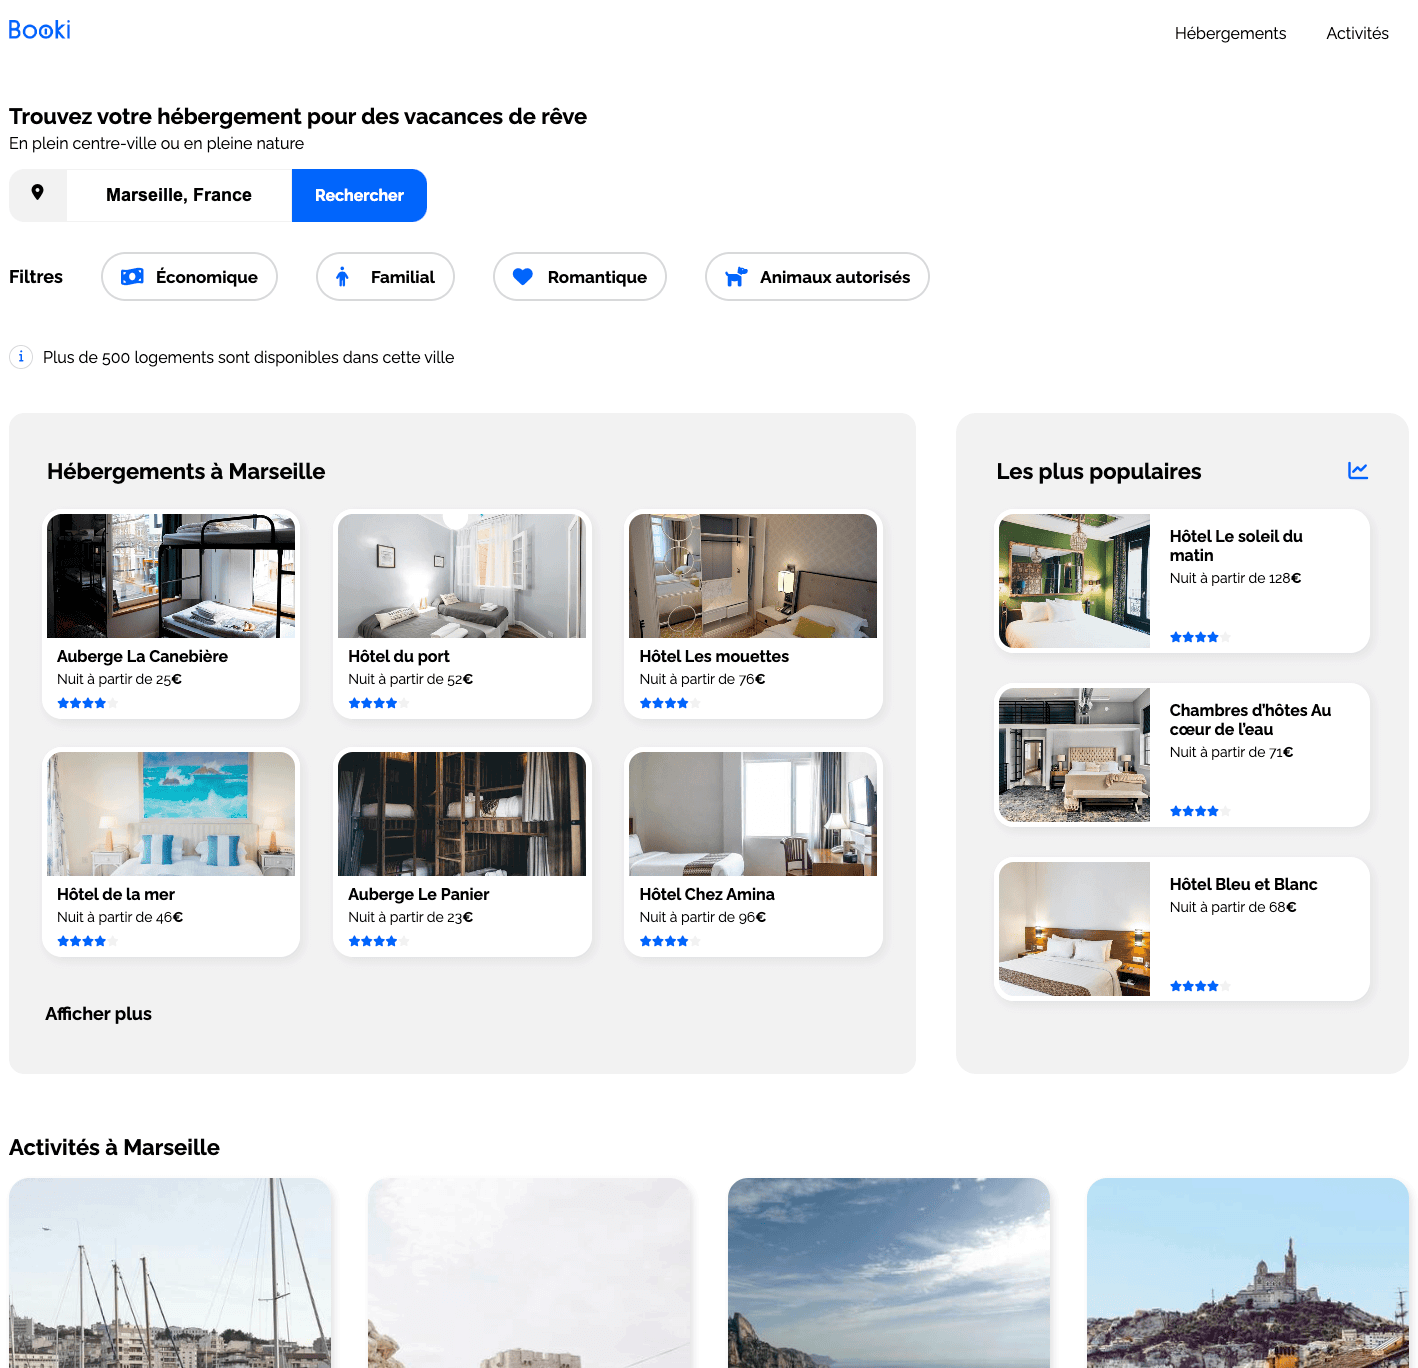Open the Auberge Le Panier photo

[x=462, y=814]
